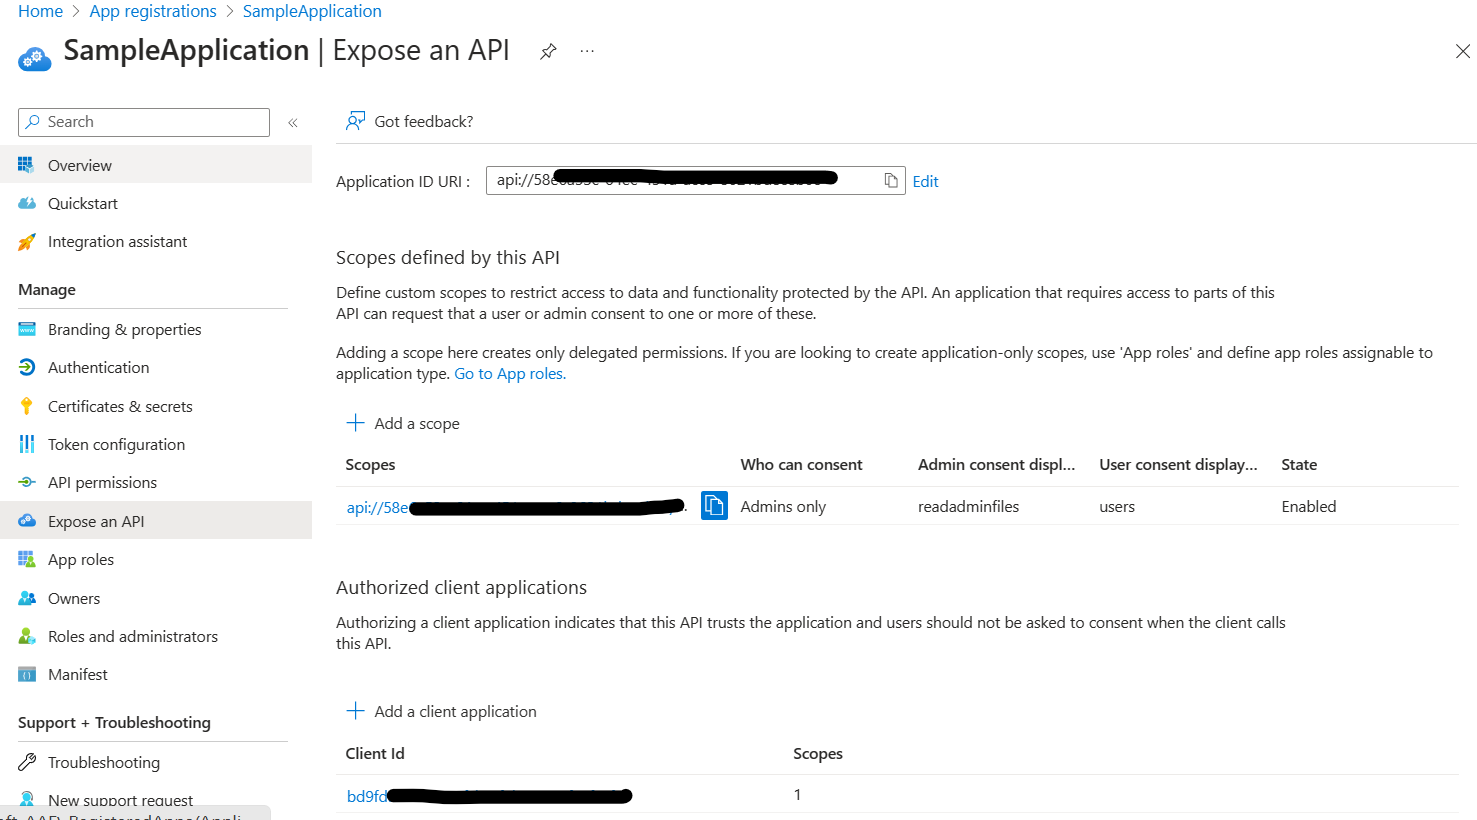Click the readadminfiles cell
Screen dimensions: 1477x820
coord(968,507)
